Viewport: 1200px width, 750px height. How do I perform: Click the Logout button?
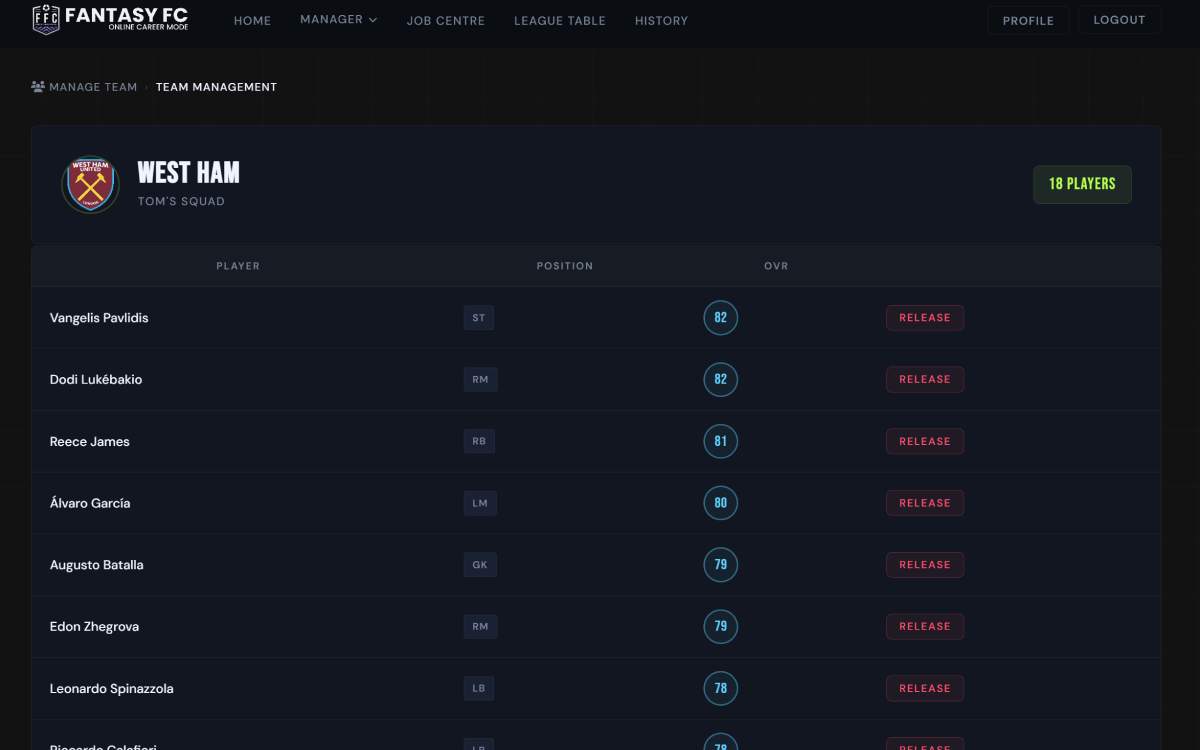pyautogui.click(x=1119, y=20)
